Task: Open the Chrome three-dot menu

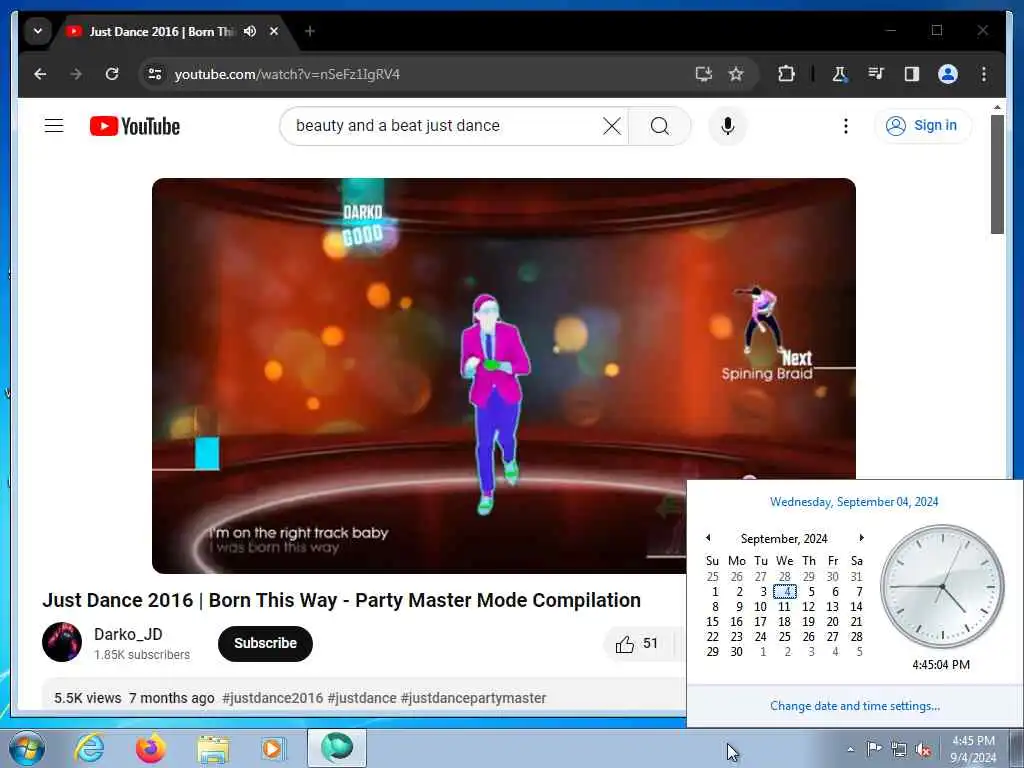Action: tap(984, 74)
